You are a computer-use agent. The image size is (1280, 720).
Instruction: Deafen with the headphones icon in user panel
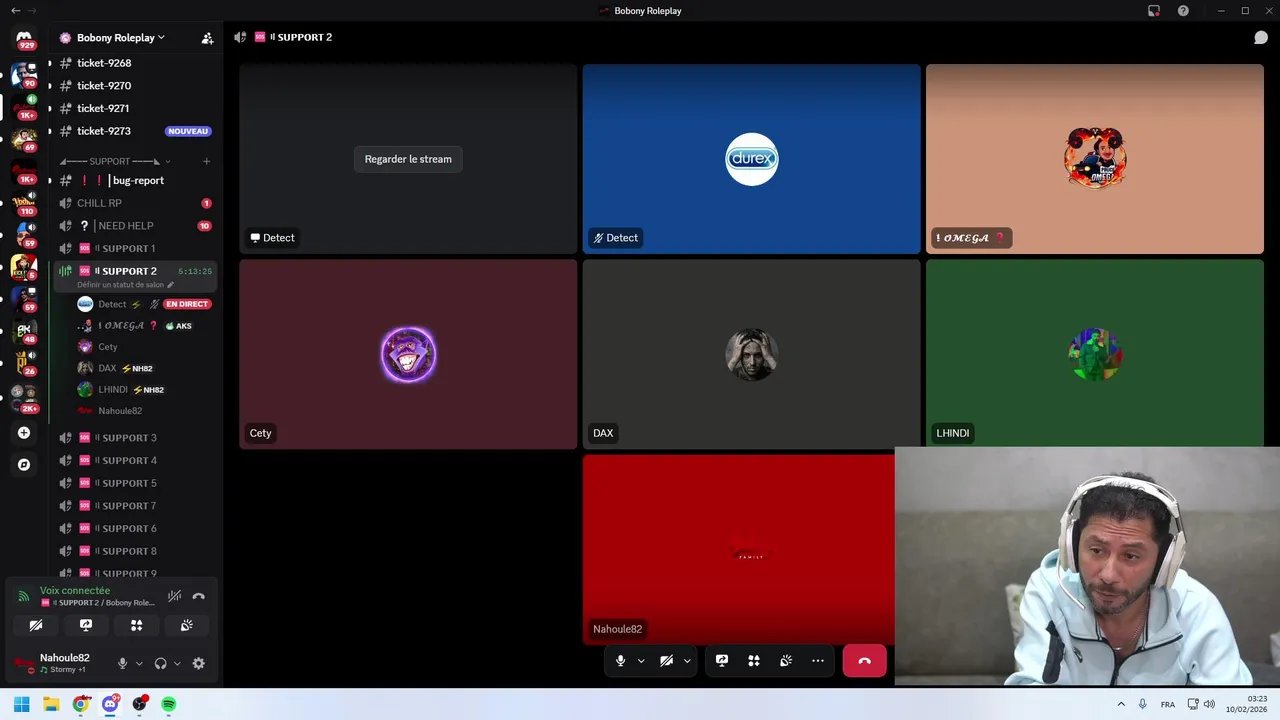tap(160, 663)
